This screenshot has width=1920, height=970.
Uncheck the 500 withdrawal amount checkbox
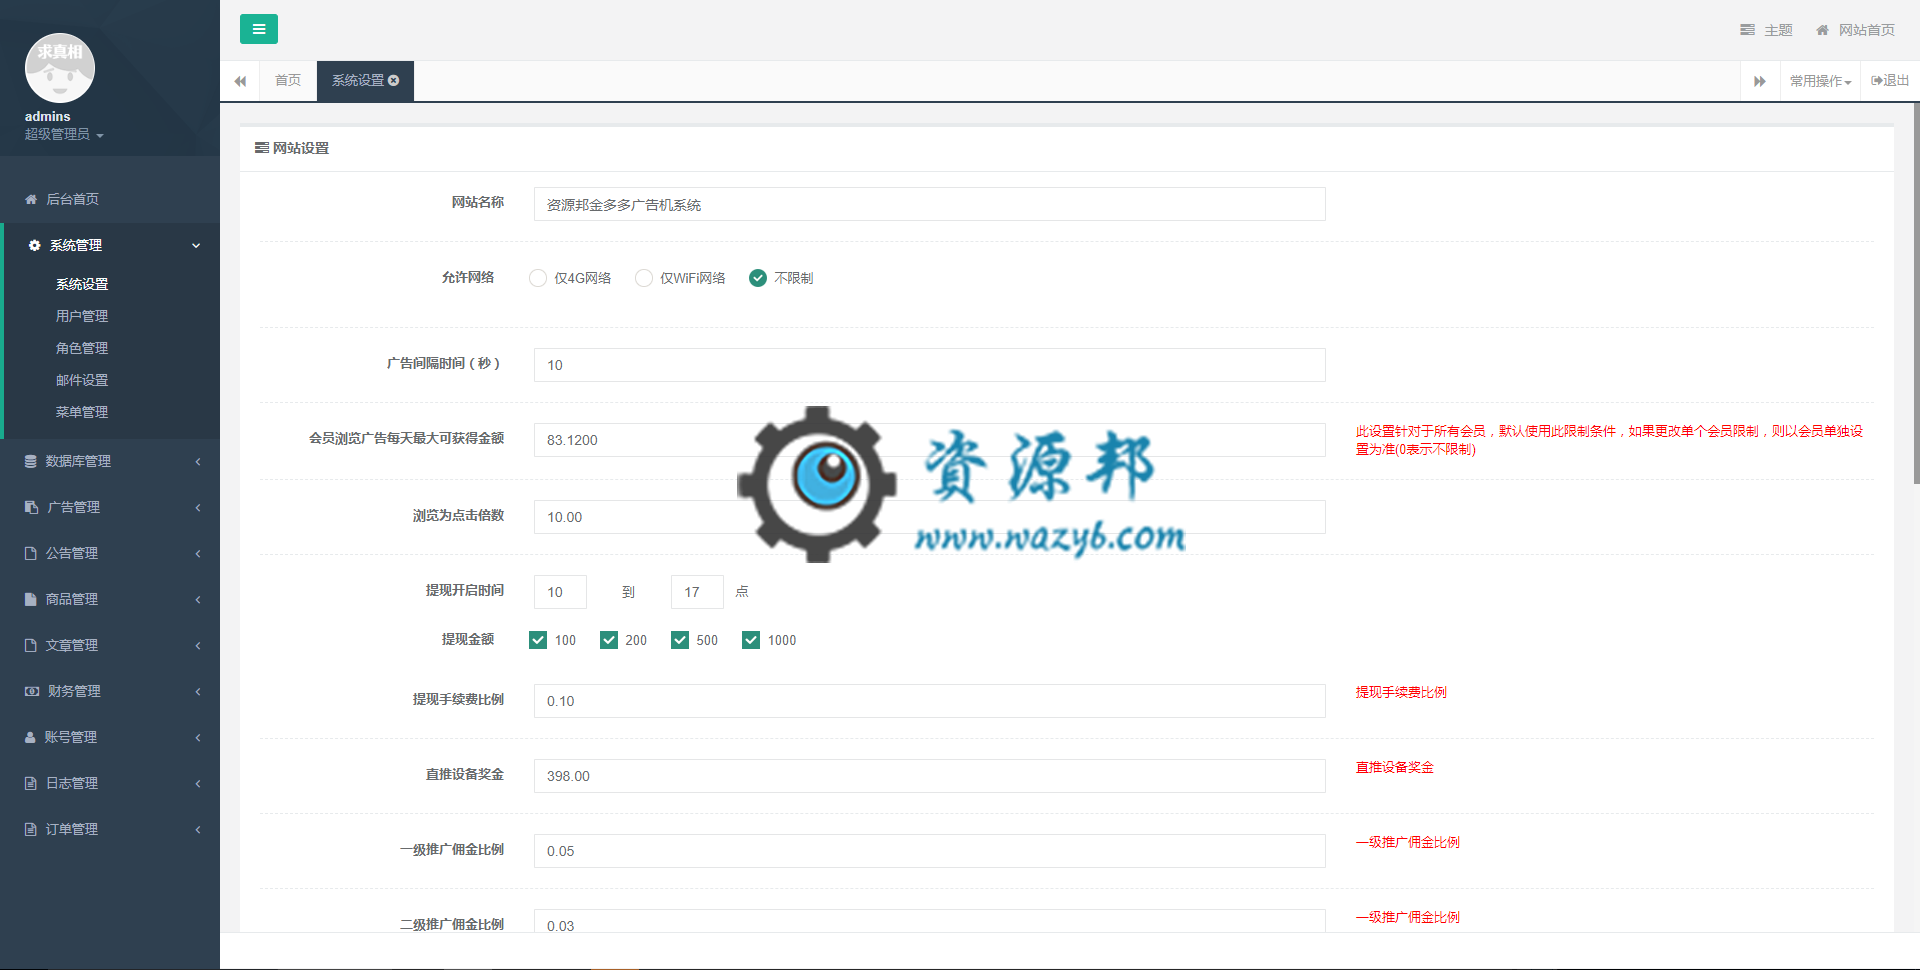(x=680, y=640)
